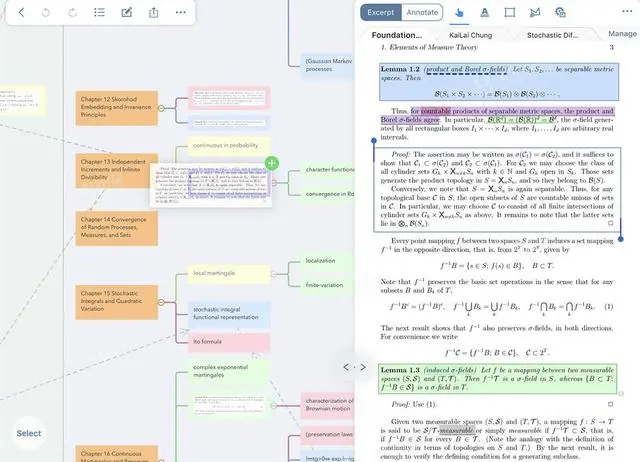Tap the green Lemma 1.3 excerpt box
Screen dimensions: 640x462
point(498,379)
